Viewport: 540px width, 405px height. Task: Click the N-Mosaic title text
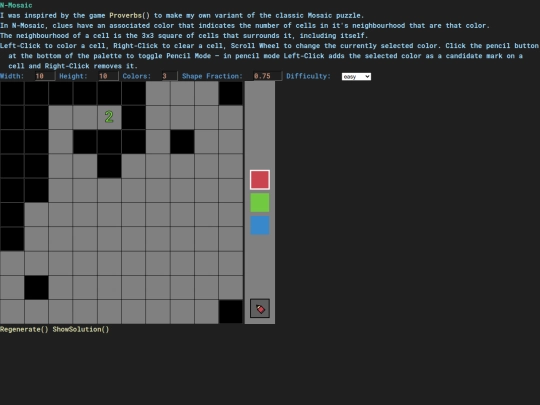pos(16,5)
